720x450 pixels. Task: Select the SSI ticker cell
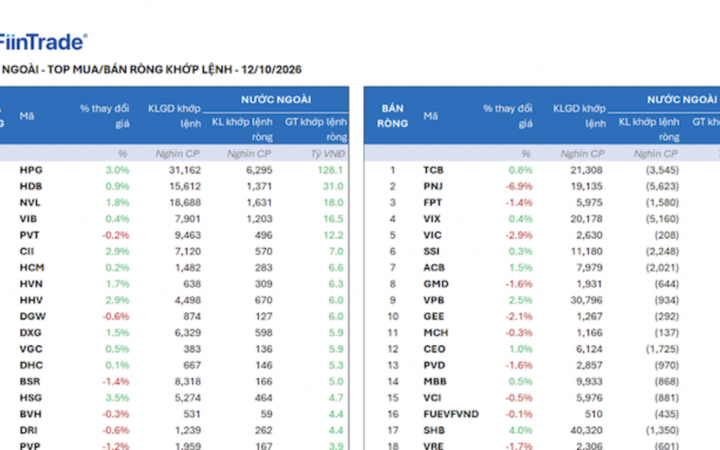(431, 252)
